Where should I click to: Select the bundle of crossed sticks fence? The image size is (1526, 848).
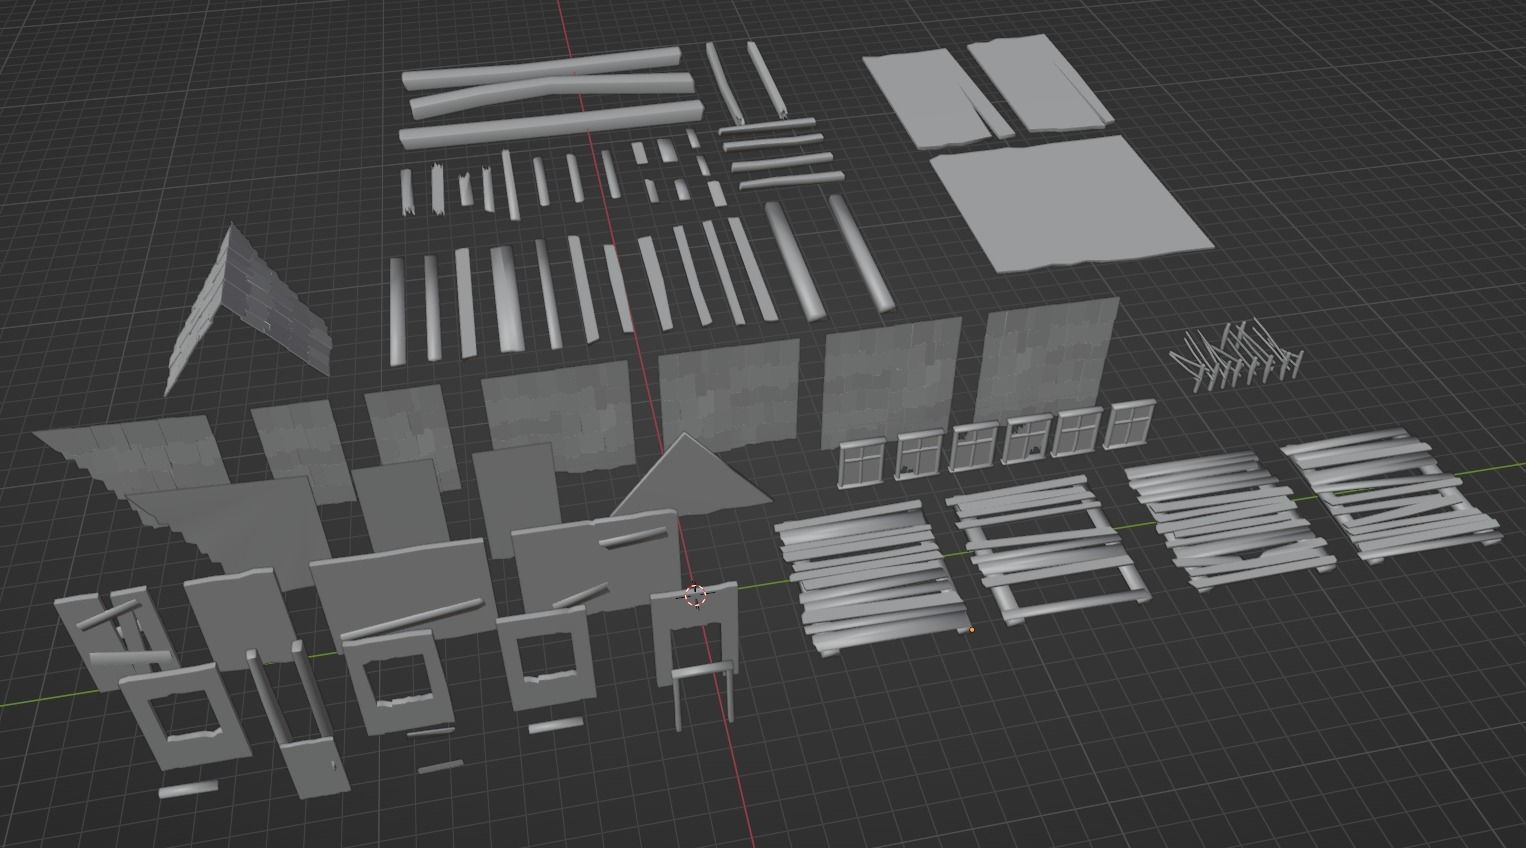pyautogui.click(x=1237, y=355)
